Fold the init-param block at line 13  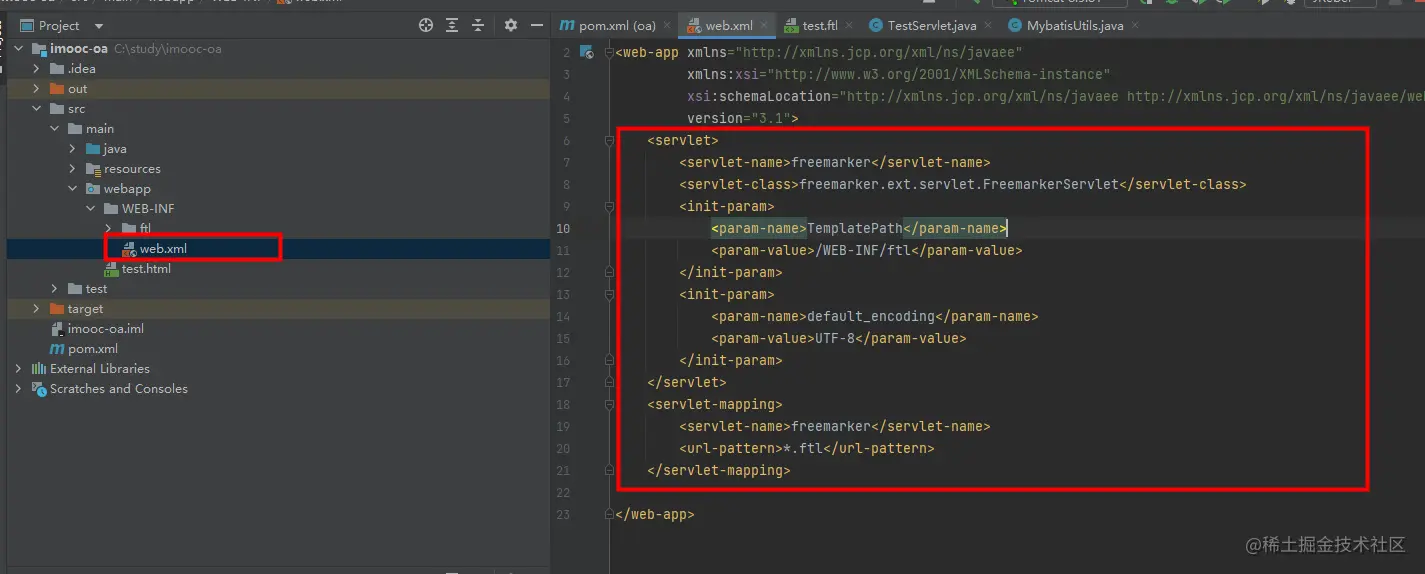(x=610, y=295)
